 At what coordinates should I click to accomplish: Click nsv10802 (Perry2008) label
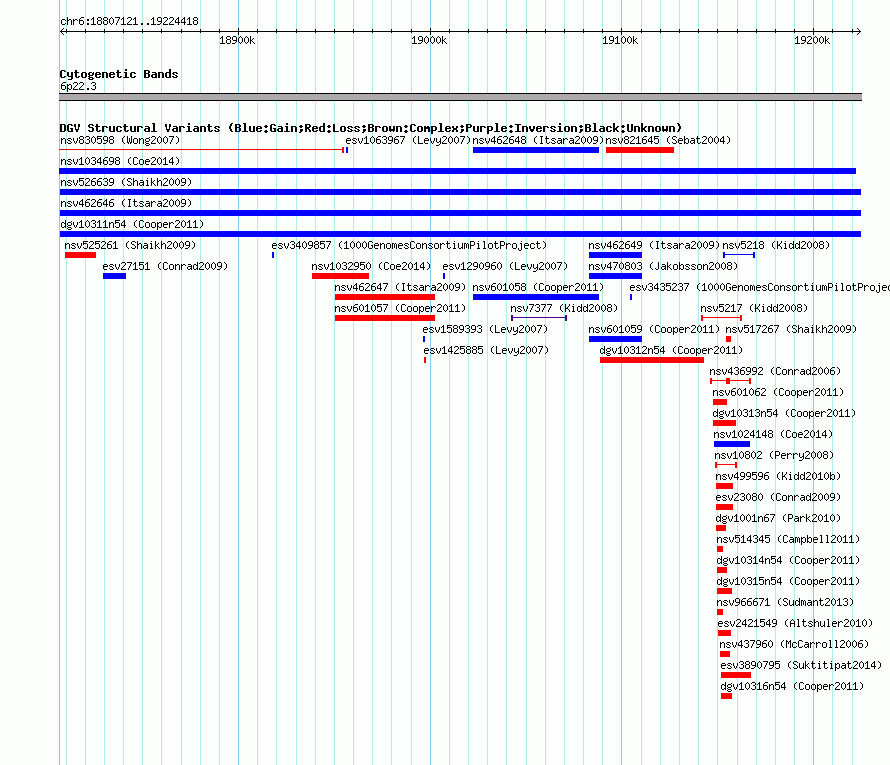774,455
